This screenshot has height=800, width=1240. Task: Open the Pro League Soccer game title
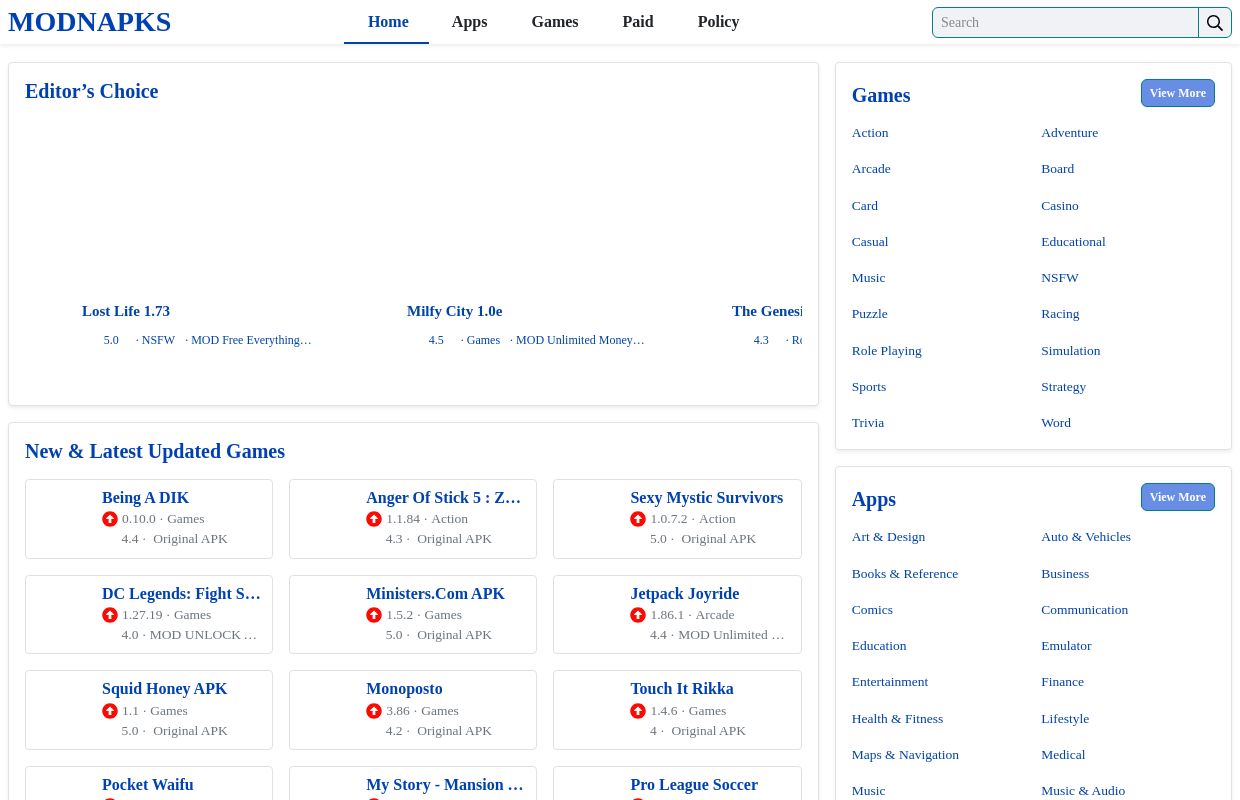(x=694, y=785)
